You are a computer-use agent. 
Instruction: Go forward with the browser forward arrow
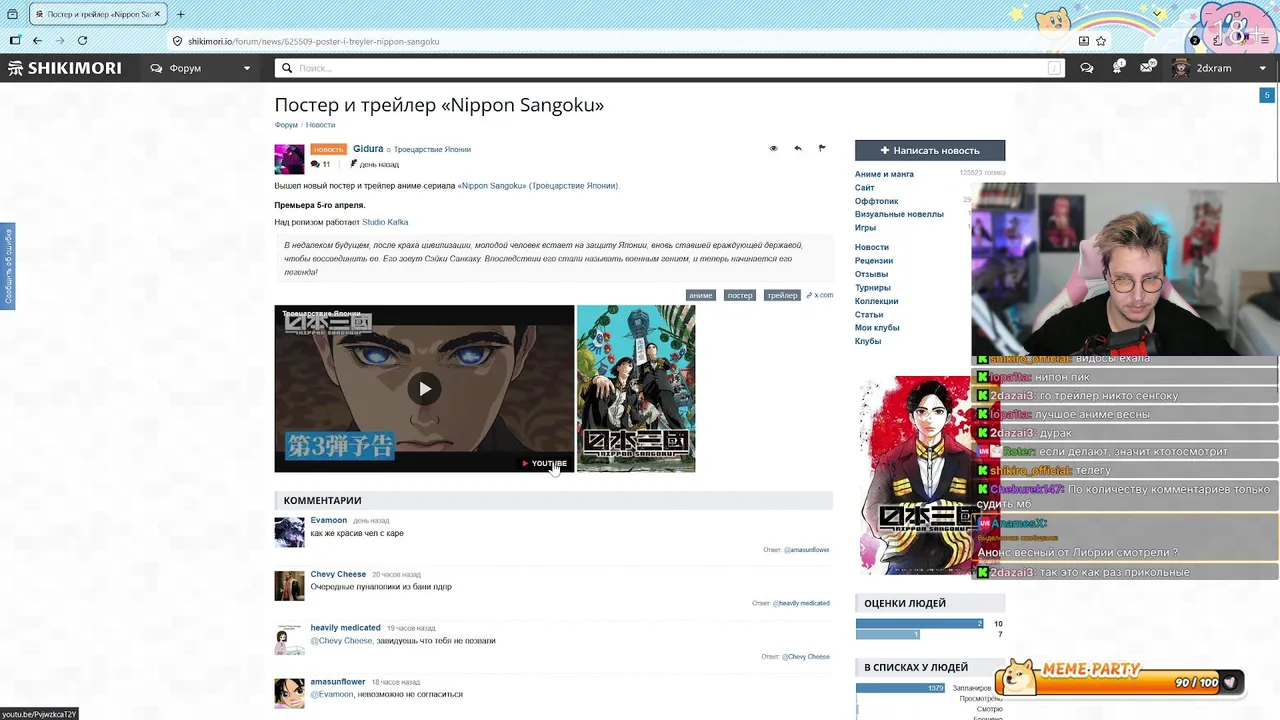click(60, 41)
